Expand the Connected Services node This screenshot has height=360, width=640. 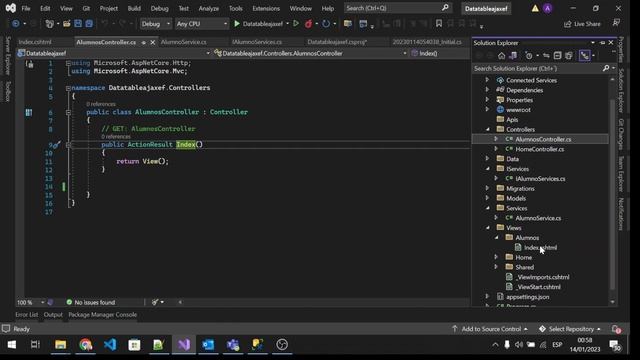[487, 80]
